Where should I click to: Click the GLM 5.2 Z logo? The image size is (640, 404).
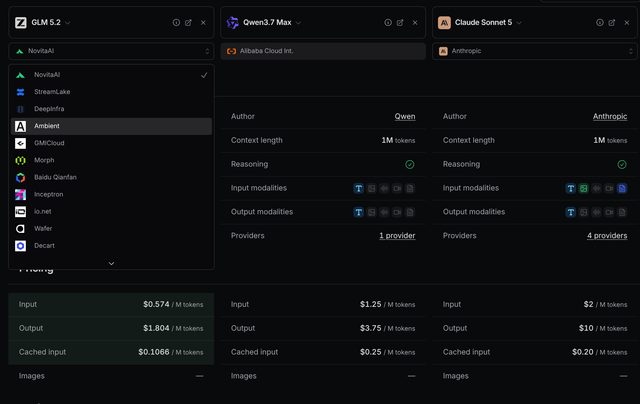click(x=21, y=22)
